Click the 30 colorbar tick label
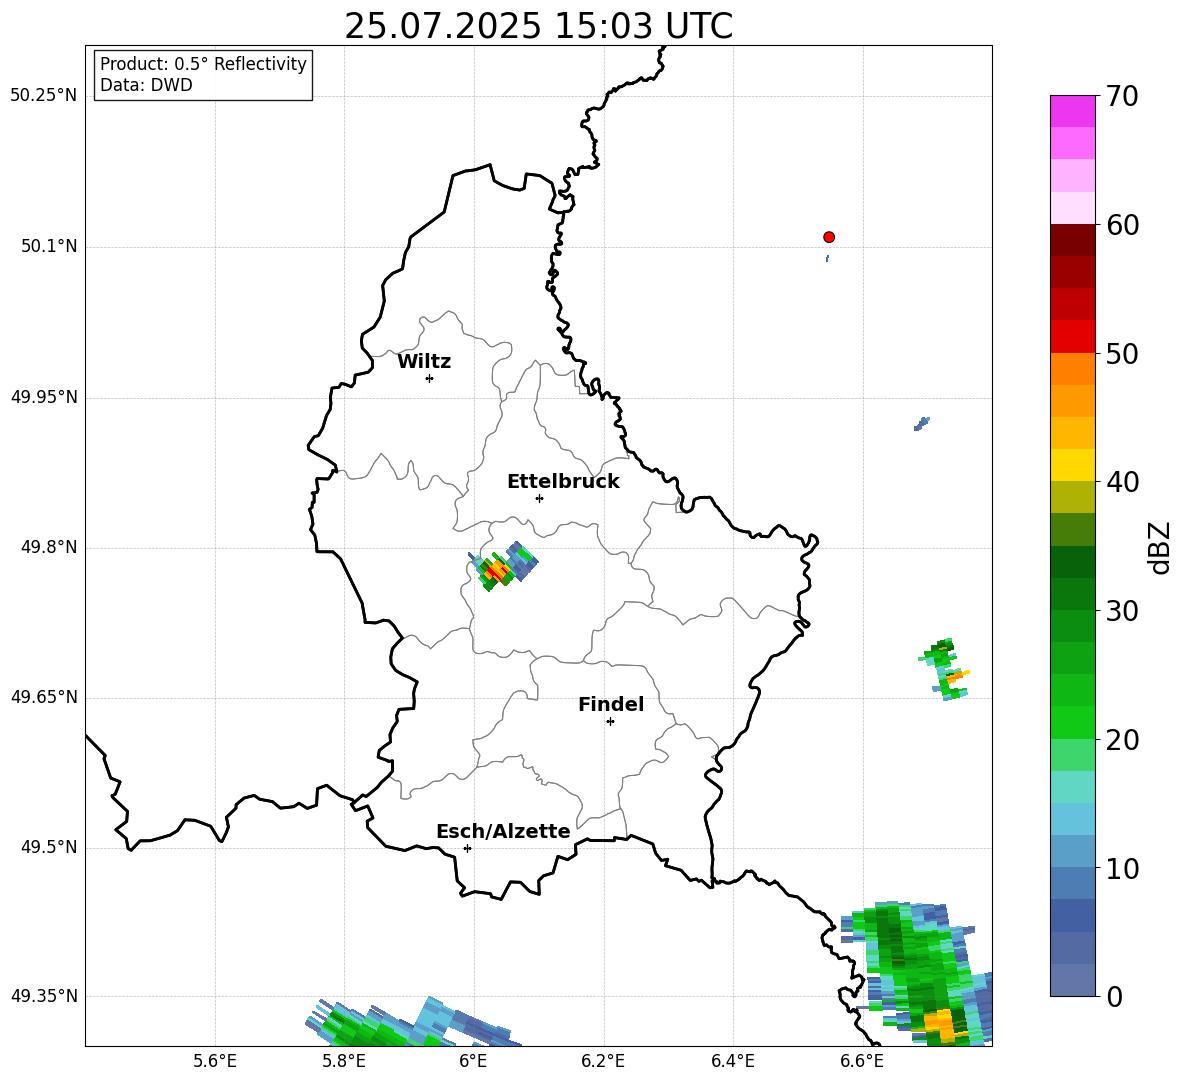The width and height of the screenshot is (1184, 1081). pyautogui.click(x=1122, y=611)
